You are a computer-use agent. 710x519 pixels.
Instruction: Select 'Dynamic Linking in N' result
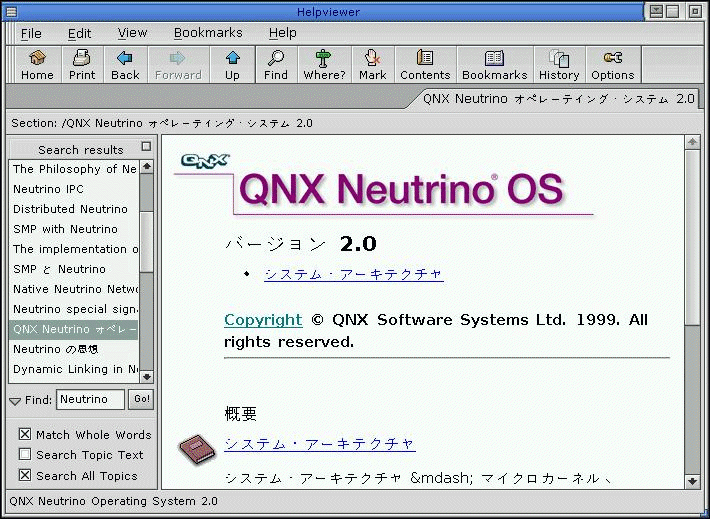(74, 369)
